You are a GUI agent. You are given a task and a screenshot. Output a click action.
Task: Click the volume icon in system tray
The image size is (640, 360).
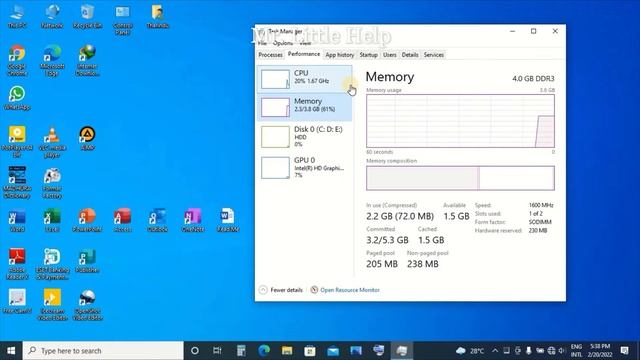pyautogui.click(x=562, y=351)
